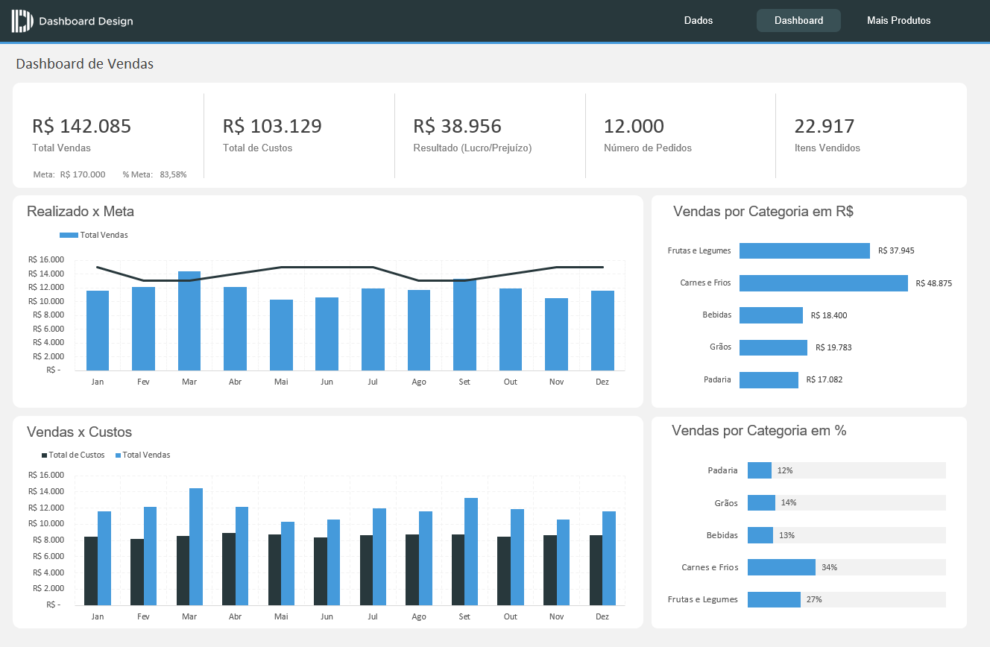Open the Mais Produtos page

[x=898, y=20]
